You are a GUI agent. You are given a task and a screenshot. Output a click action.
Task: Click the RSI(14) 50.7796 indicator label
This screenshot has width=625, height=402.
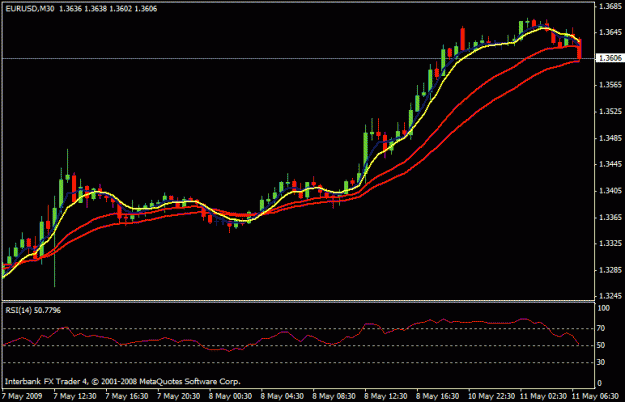pos(33,310)
